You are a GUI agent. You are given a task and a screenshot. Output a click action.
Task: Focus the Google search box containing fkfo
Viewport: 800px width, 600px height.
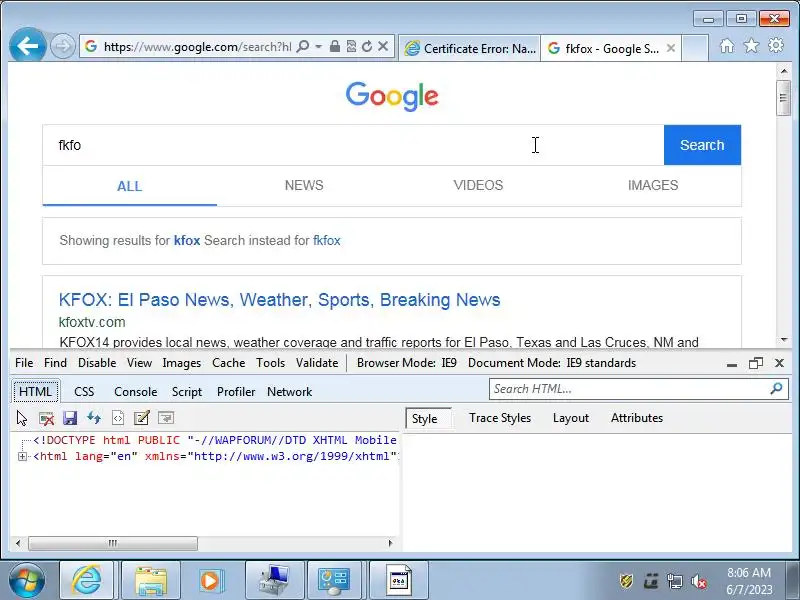(353, 145)
